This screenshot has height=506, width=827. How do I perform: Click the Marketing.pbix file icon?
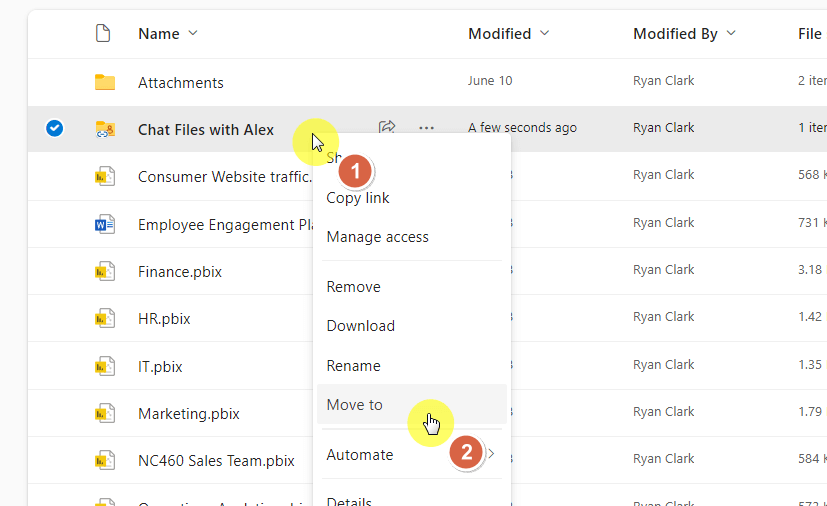click(x=105, y=413)
